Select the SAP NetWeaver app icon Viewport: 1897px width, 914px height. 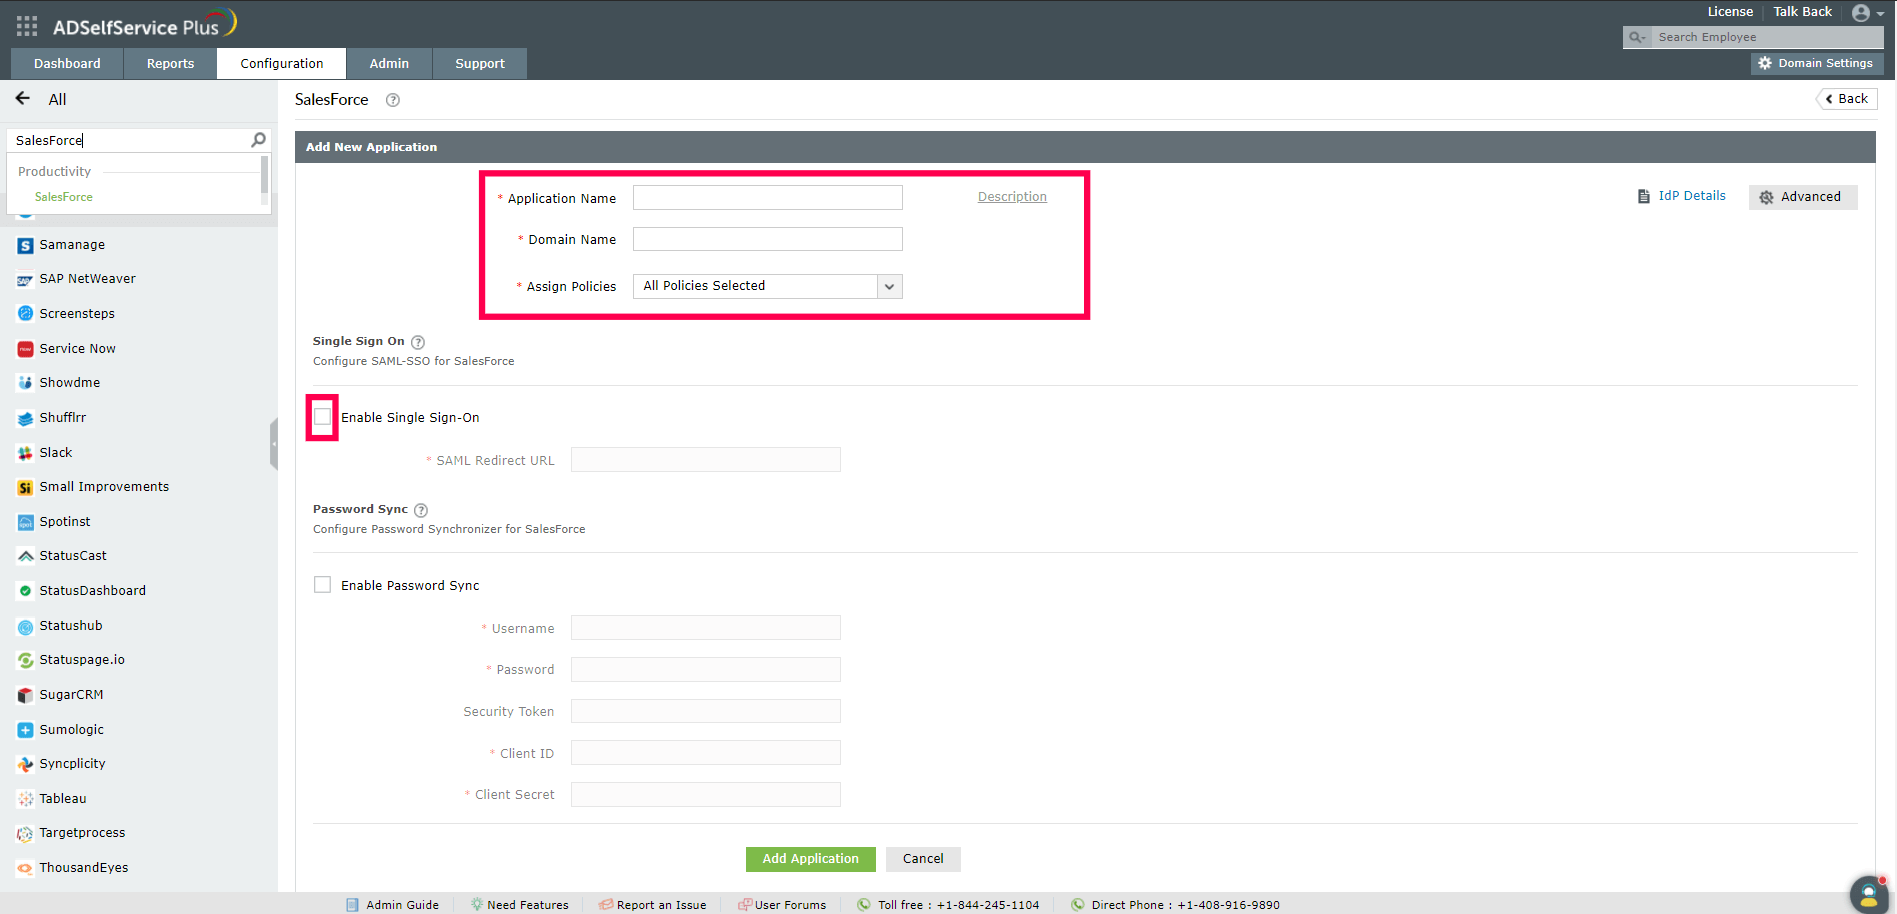26,280
